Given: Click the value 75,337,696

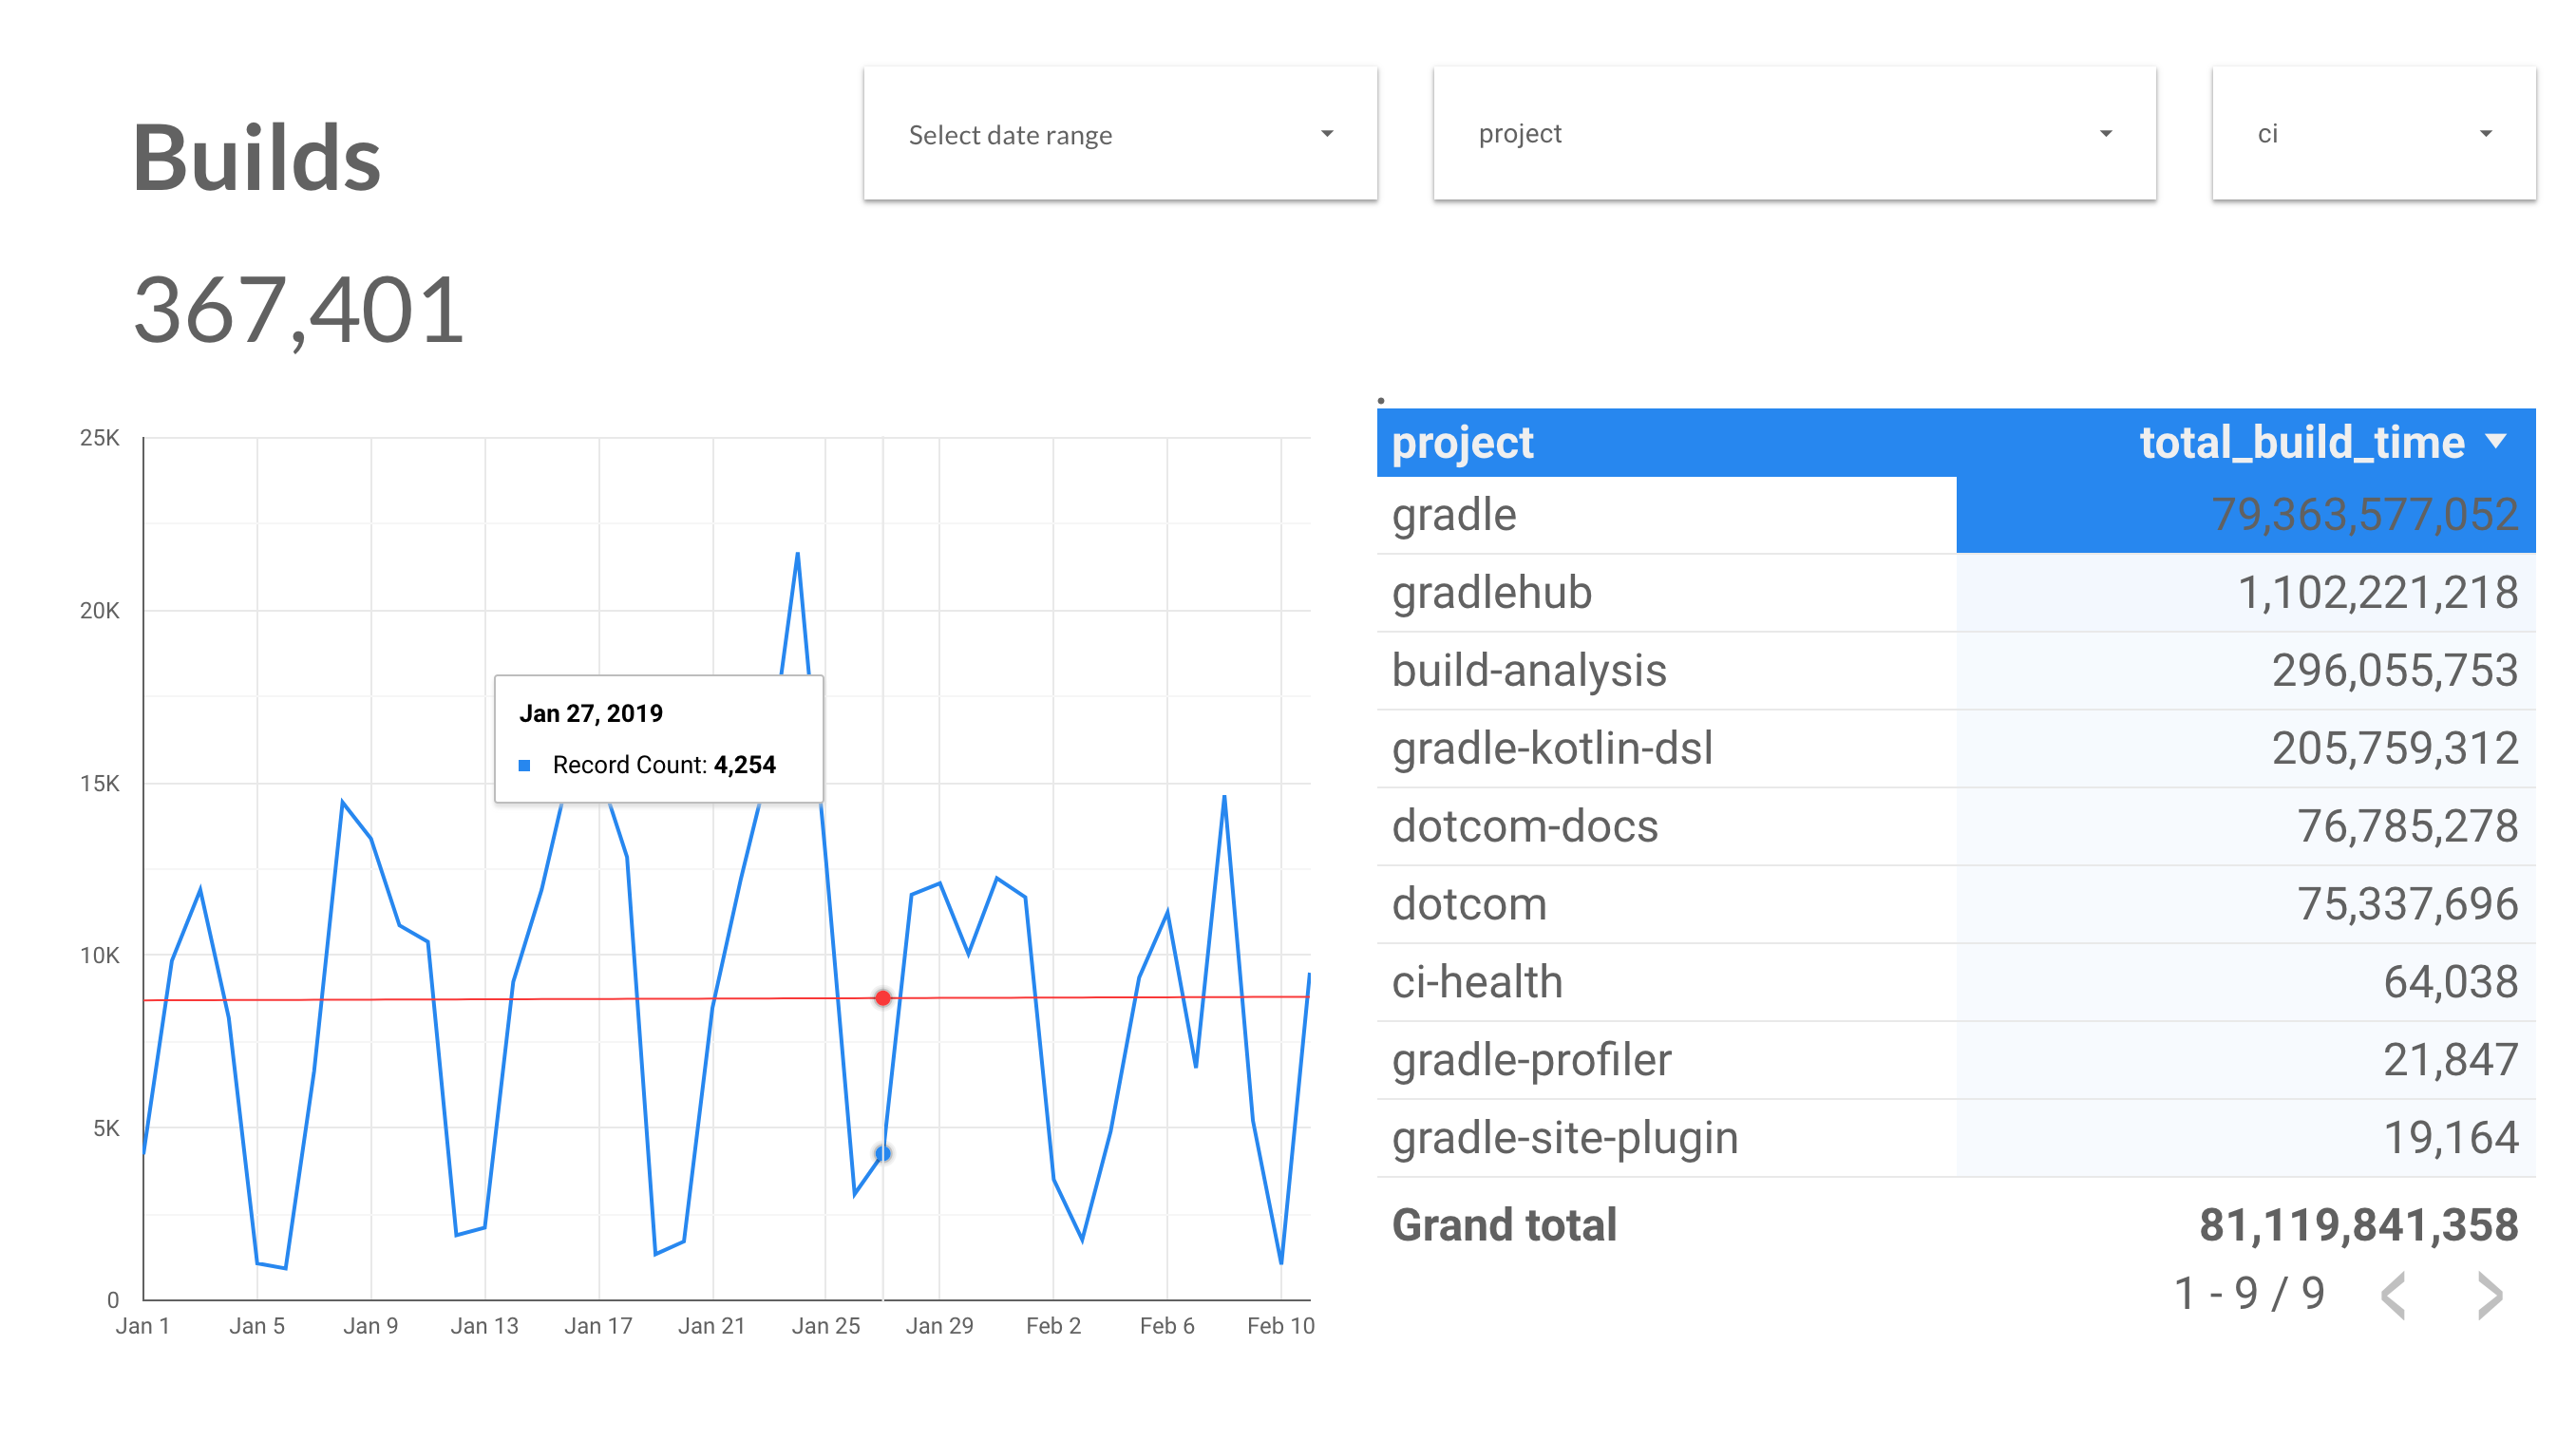Looking at the screenshot, I should [x=2407, y=904].
